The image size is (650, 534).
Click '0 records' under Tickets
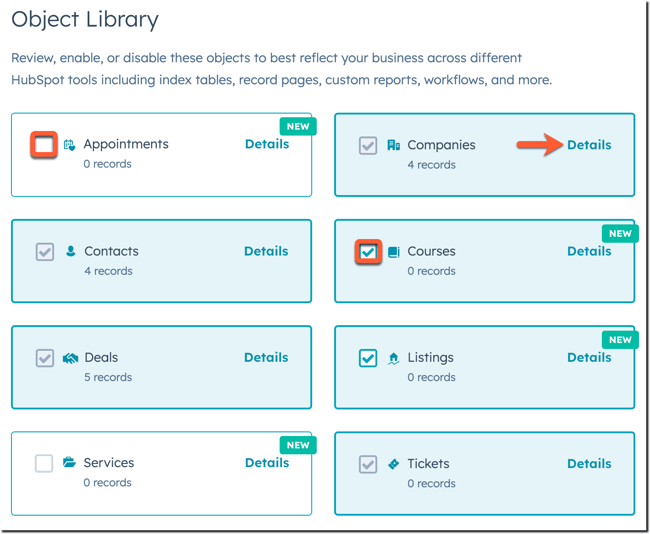coord(432,483)
